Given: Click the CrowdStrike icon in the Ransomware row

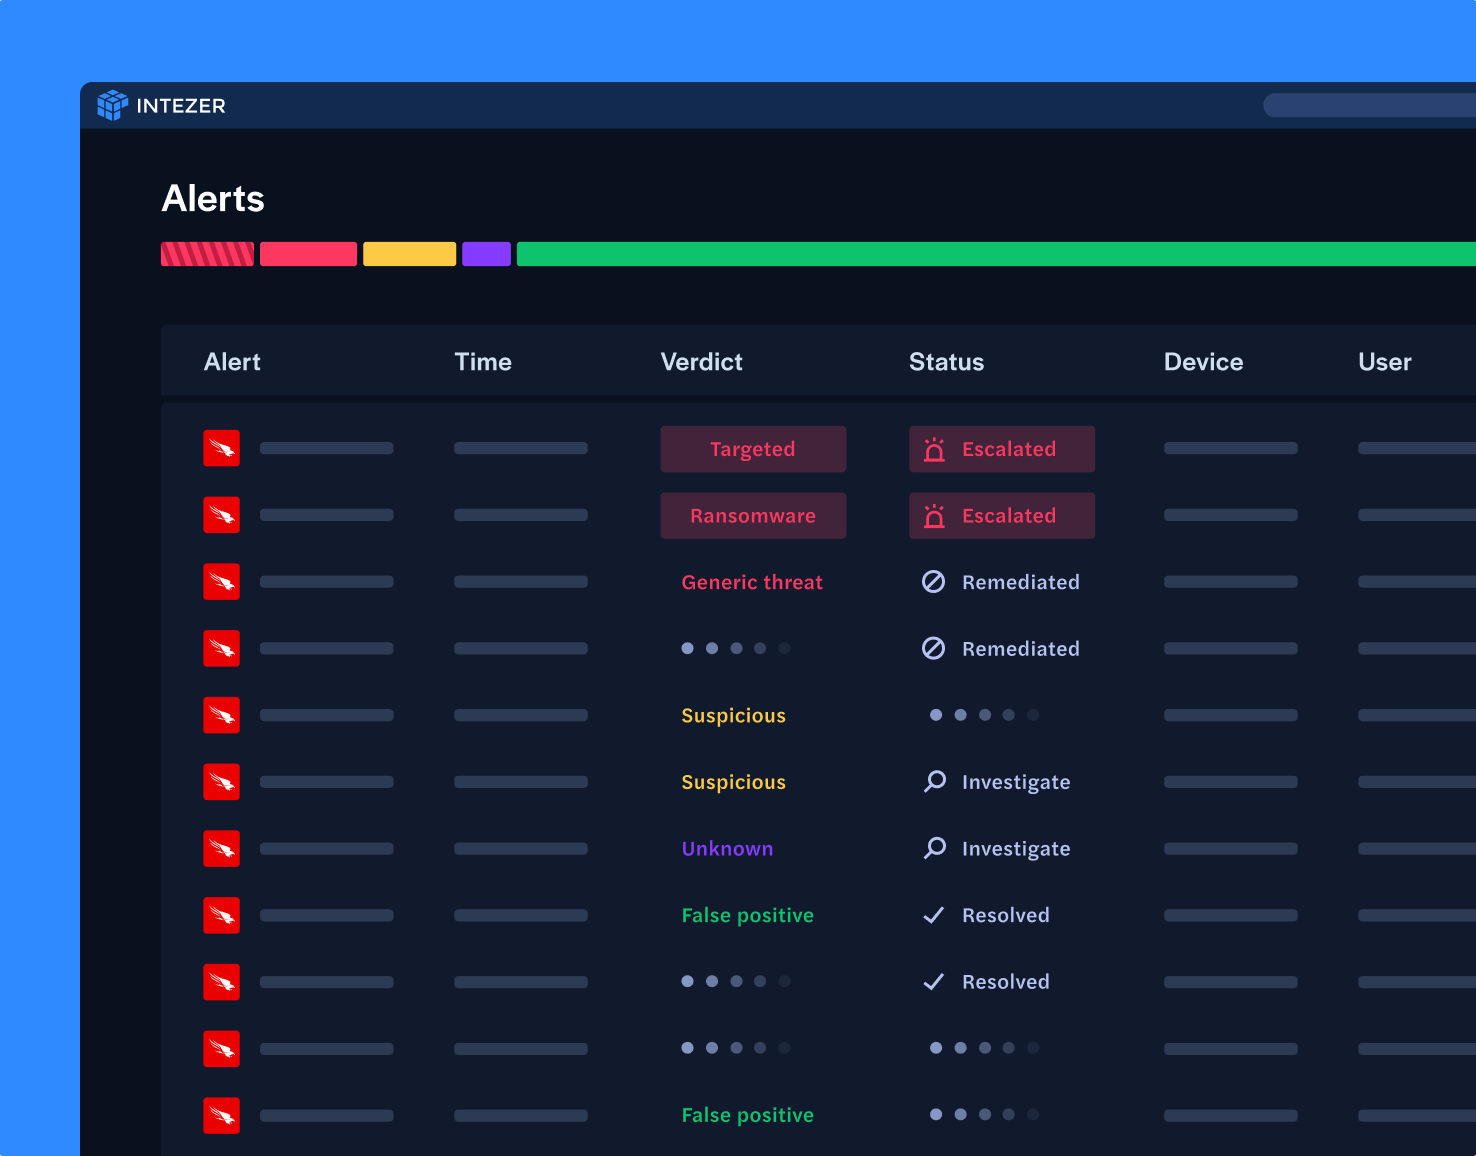Looking at the screenshot, I should [x=221, y=515].
